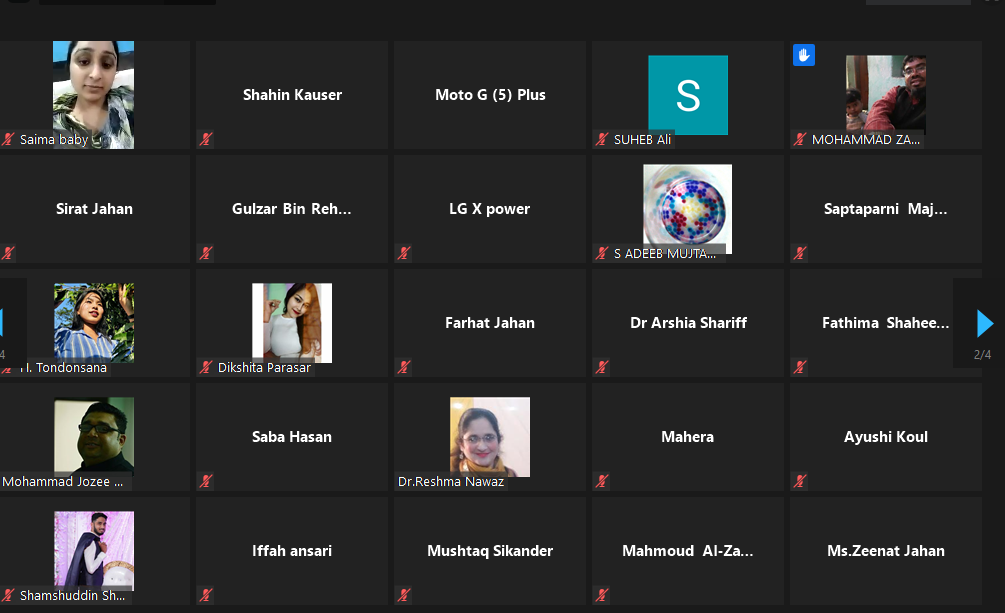Go to next gallery page with right arrow

click(x=985, y=323)
